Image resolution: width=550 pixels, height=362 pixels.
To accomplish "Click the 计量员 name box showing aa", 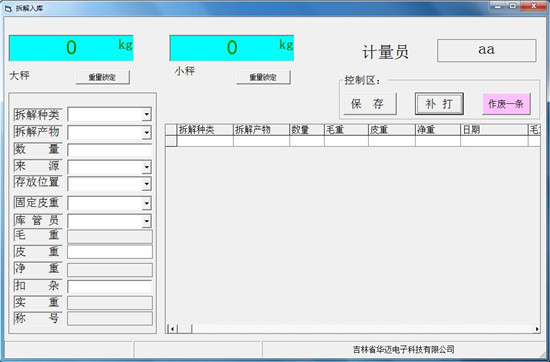I will click(487, 51).
